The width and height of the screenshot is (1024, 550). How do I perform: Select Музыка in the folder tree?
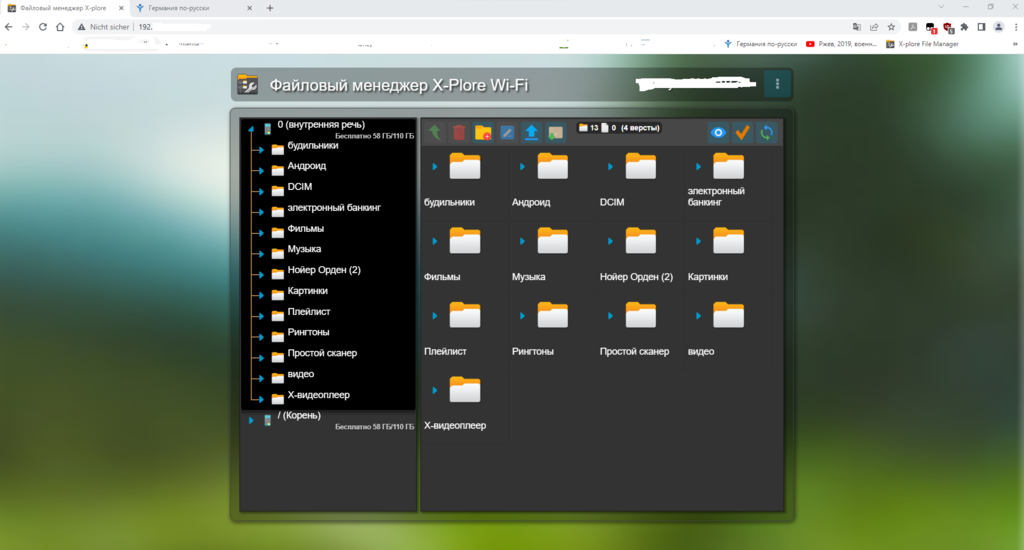[304, 249]
